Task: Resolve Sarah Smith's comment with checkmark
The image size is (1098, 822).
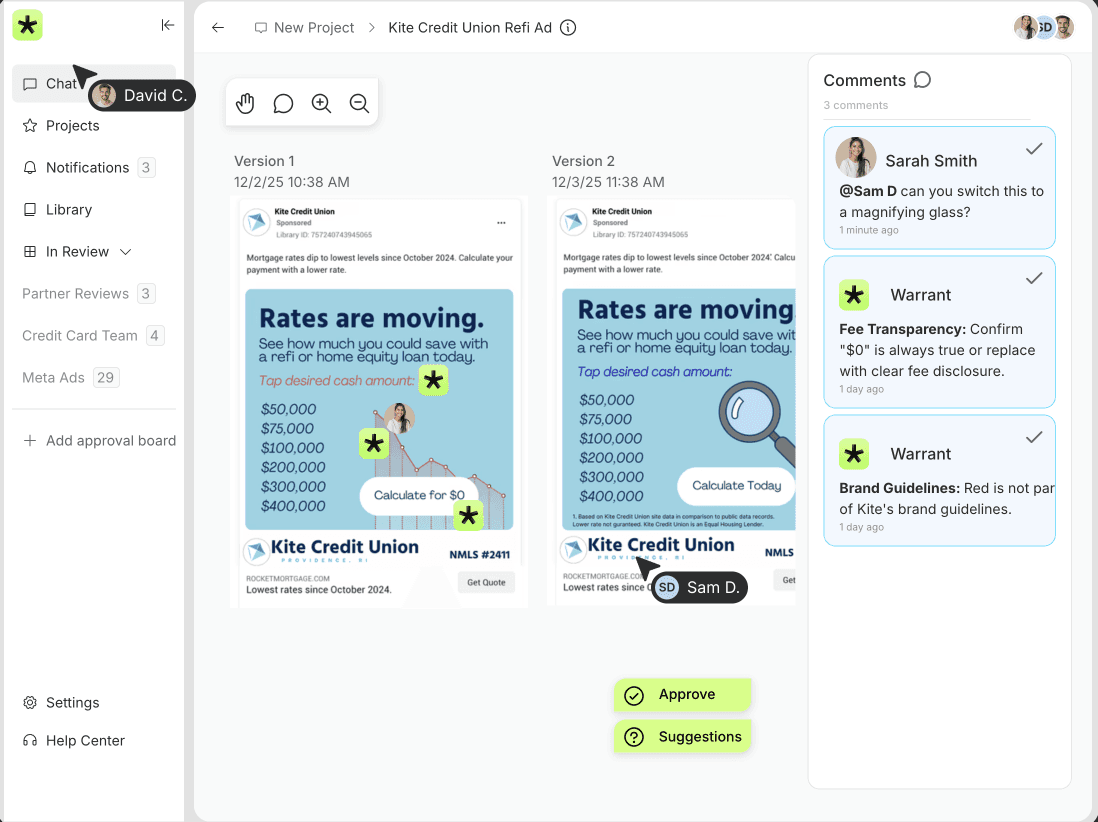Action: click(x=1034, y=148)
